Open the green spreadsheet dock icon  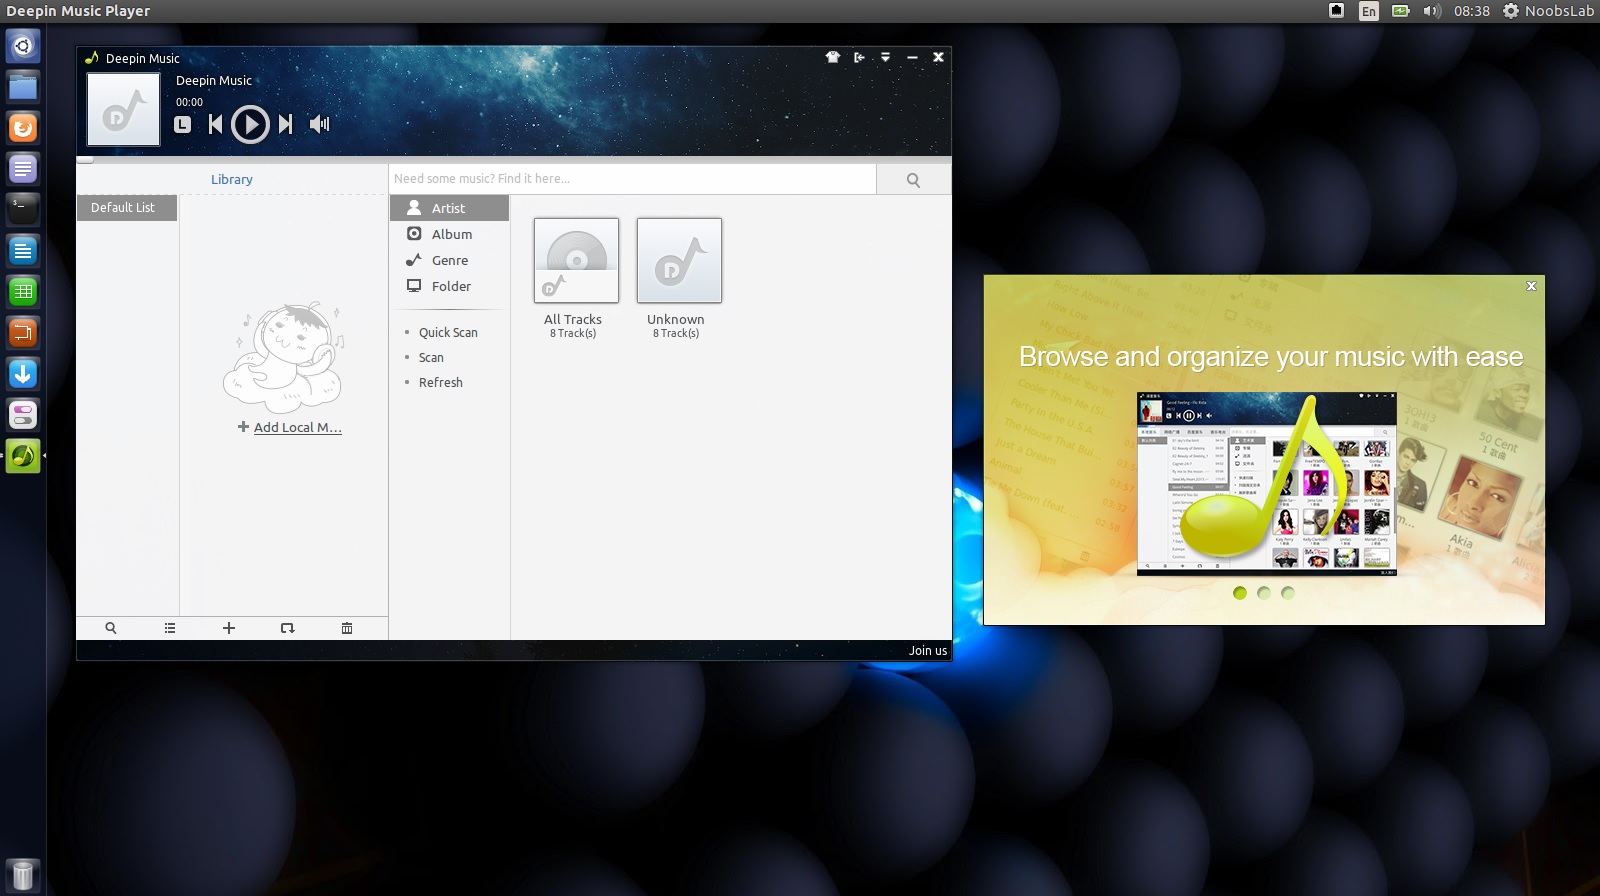coord(23,292)
